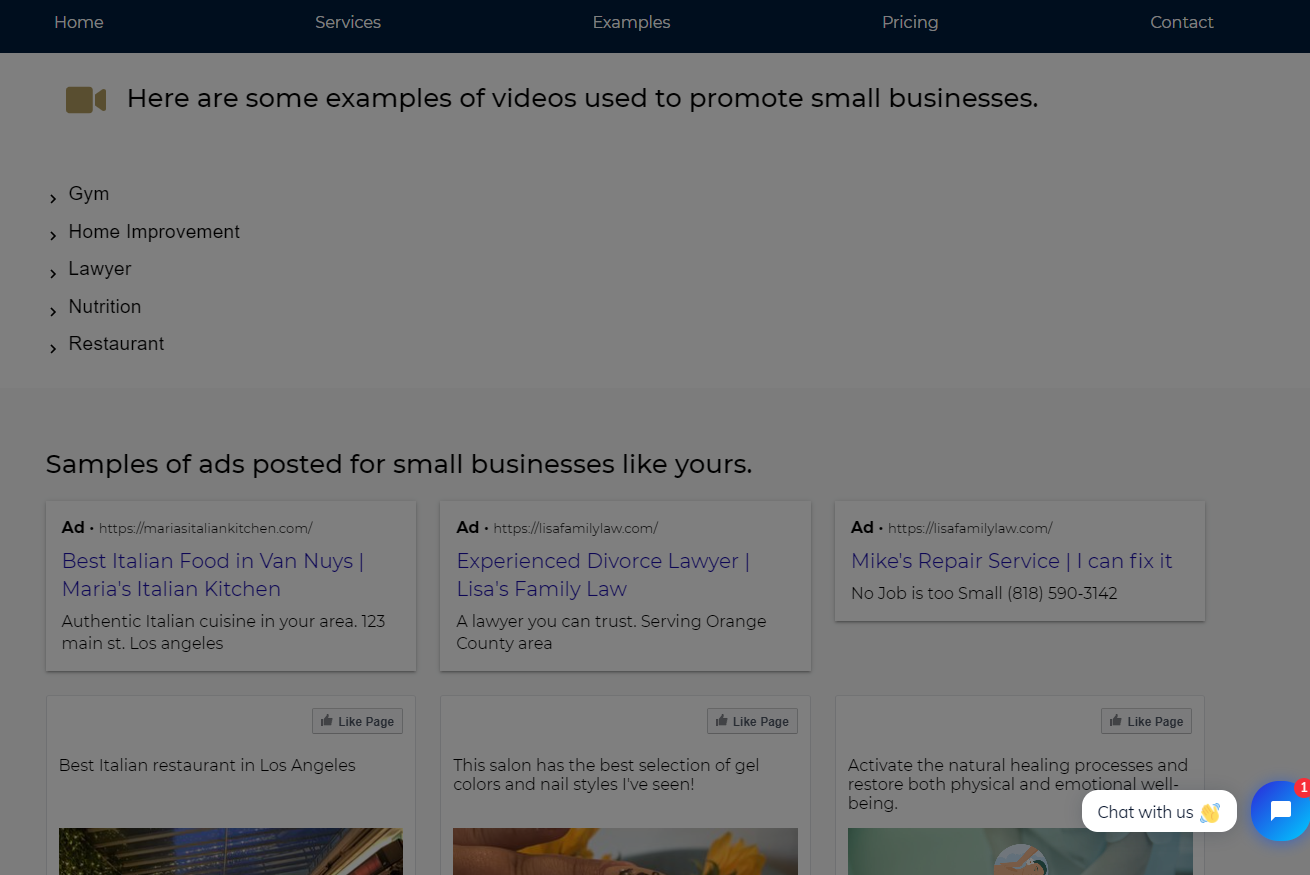Click 'Activate the natural healing processes' text
The image size is (1310, 875).
click(x=1018, y=784)
